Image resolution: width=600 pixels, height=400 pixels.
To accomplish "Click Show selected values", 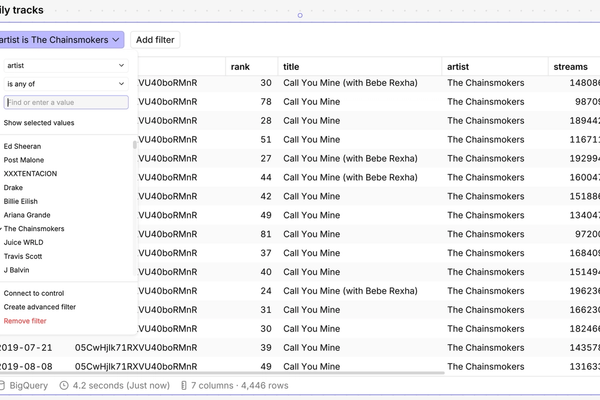I will (39, 123).
